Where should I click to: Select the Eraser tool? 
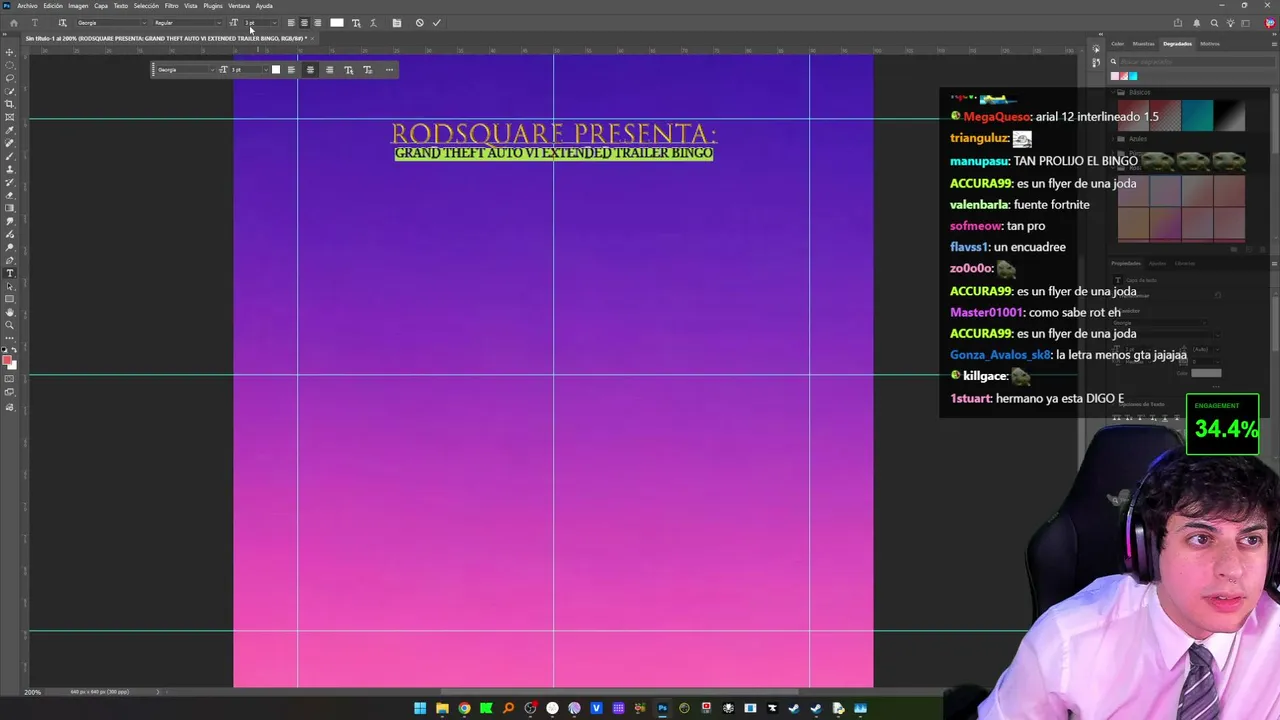[10, 195]
